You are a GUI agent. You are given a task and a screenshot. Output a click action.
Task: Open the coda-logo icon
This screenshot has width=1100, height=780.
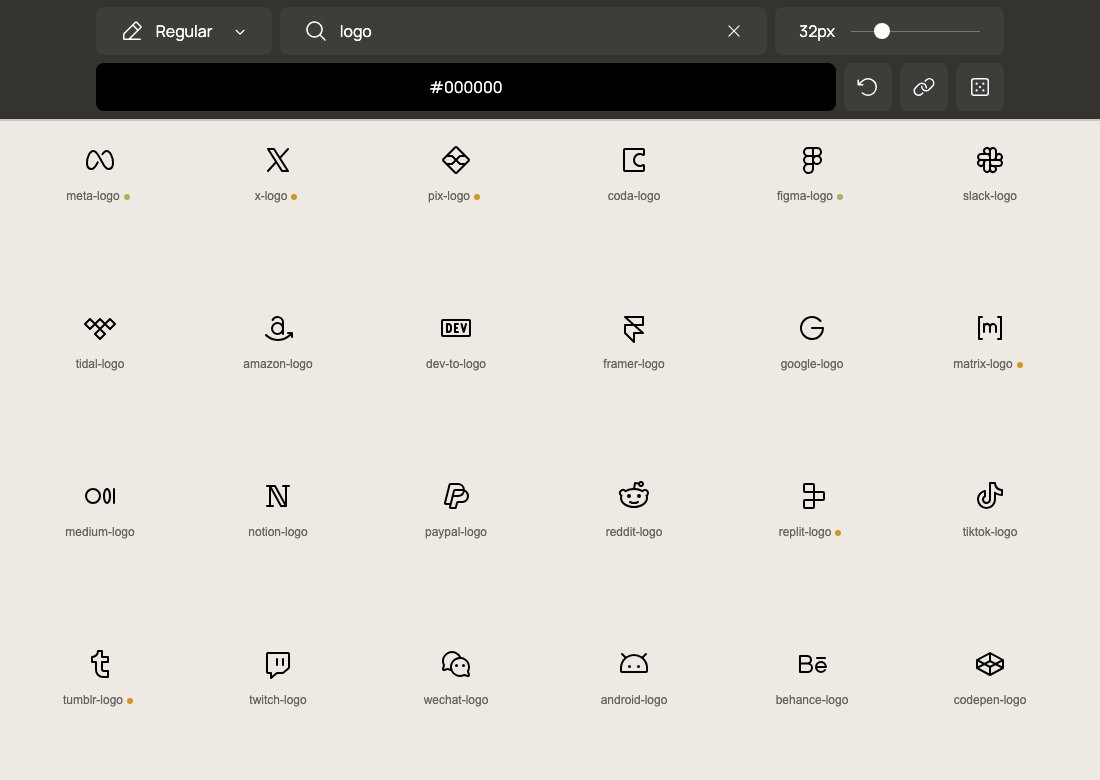click(x=633, y=160)
